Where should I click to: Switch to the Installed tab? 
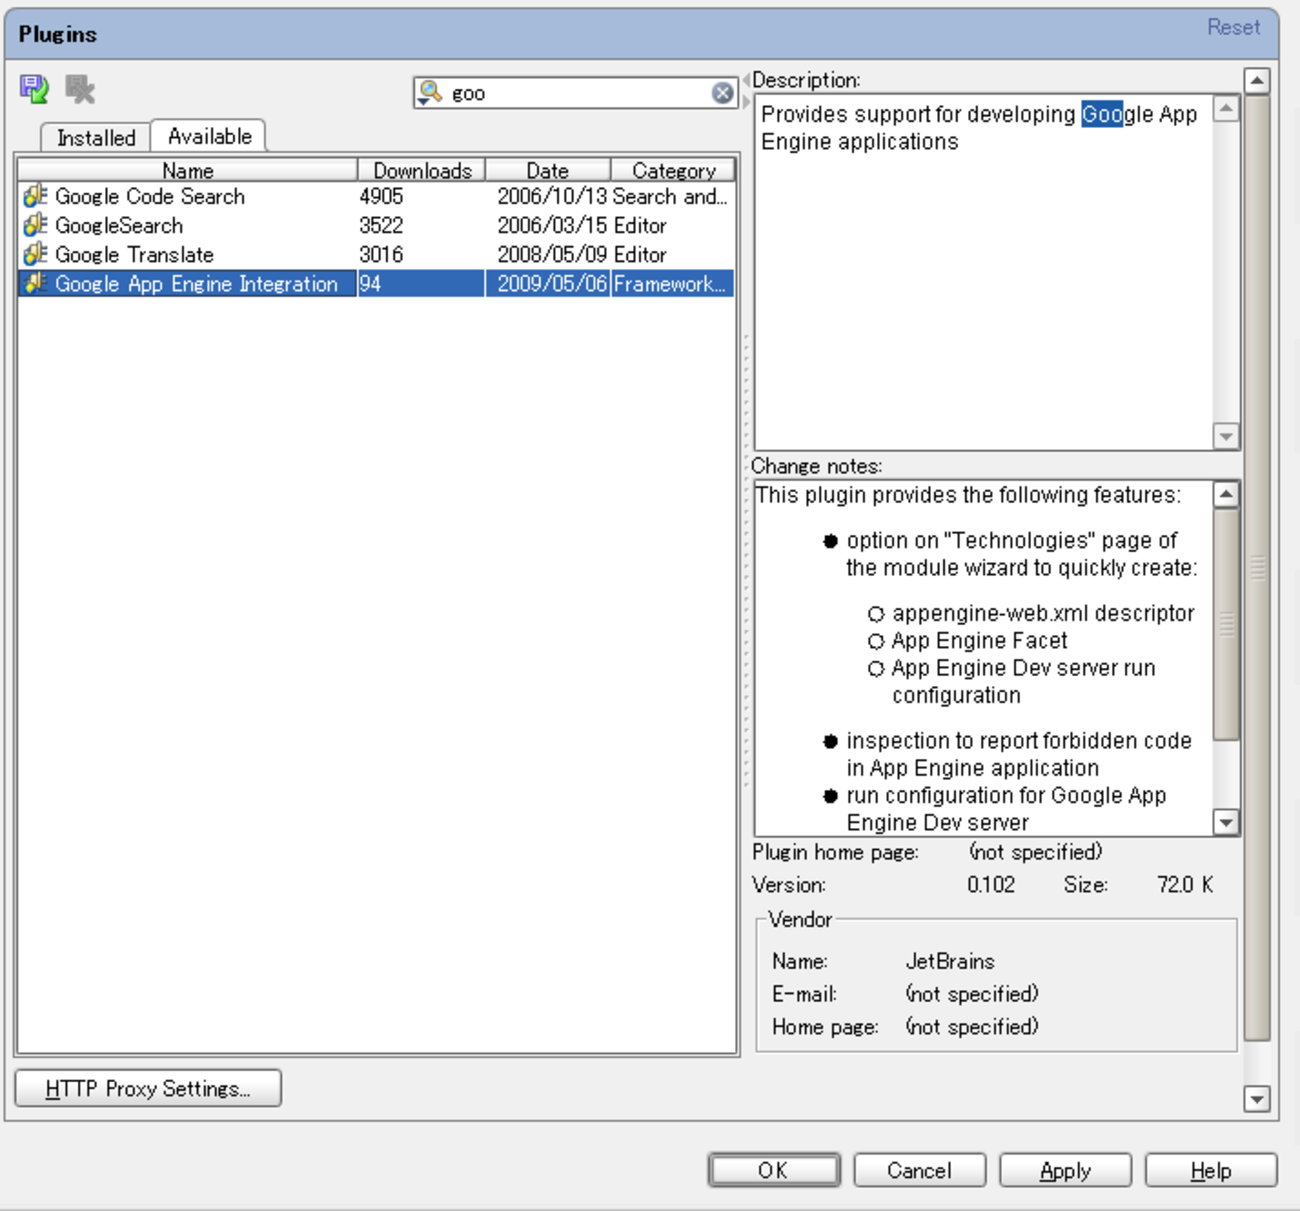96,137
